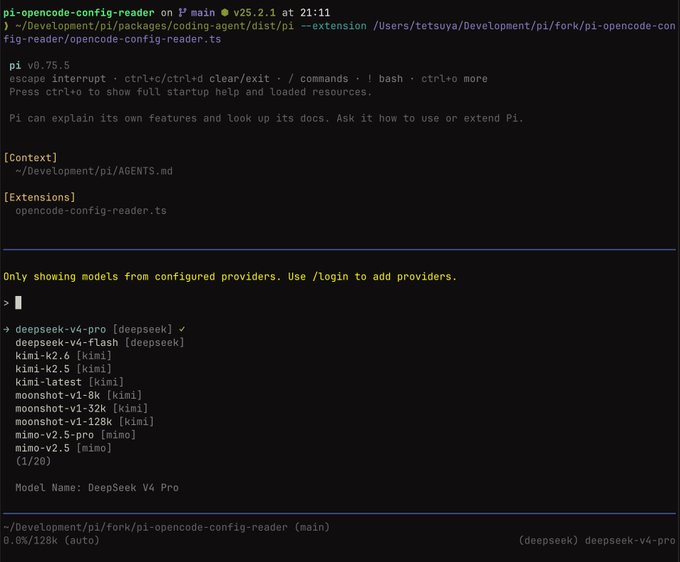680x562 pixels.
Task: Pick the moonshot-v1-8k model entry
Action: coord(78,395)
